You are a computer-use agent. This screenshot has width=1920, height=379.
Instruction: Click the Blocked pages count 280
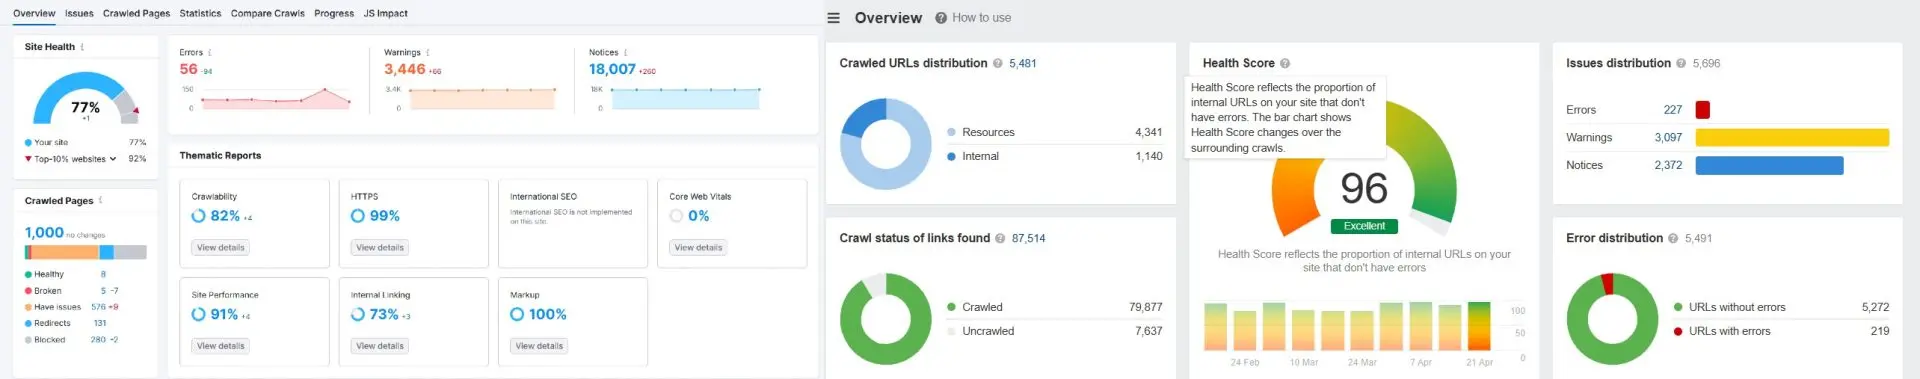tap(98, 340)
